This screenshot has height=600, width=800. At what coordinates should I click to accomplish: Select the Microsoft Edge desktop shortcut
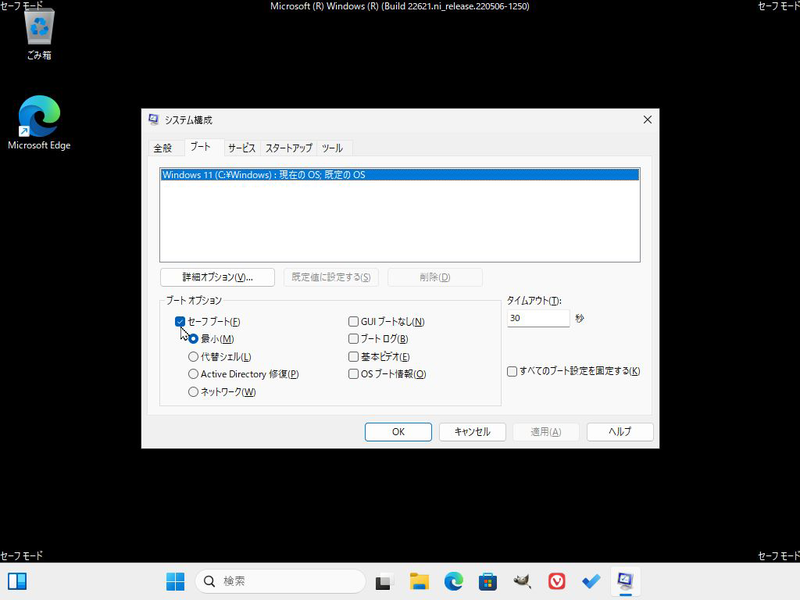click(39, 122)
